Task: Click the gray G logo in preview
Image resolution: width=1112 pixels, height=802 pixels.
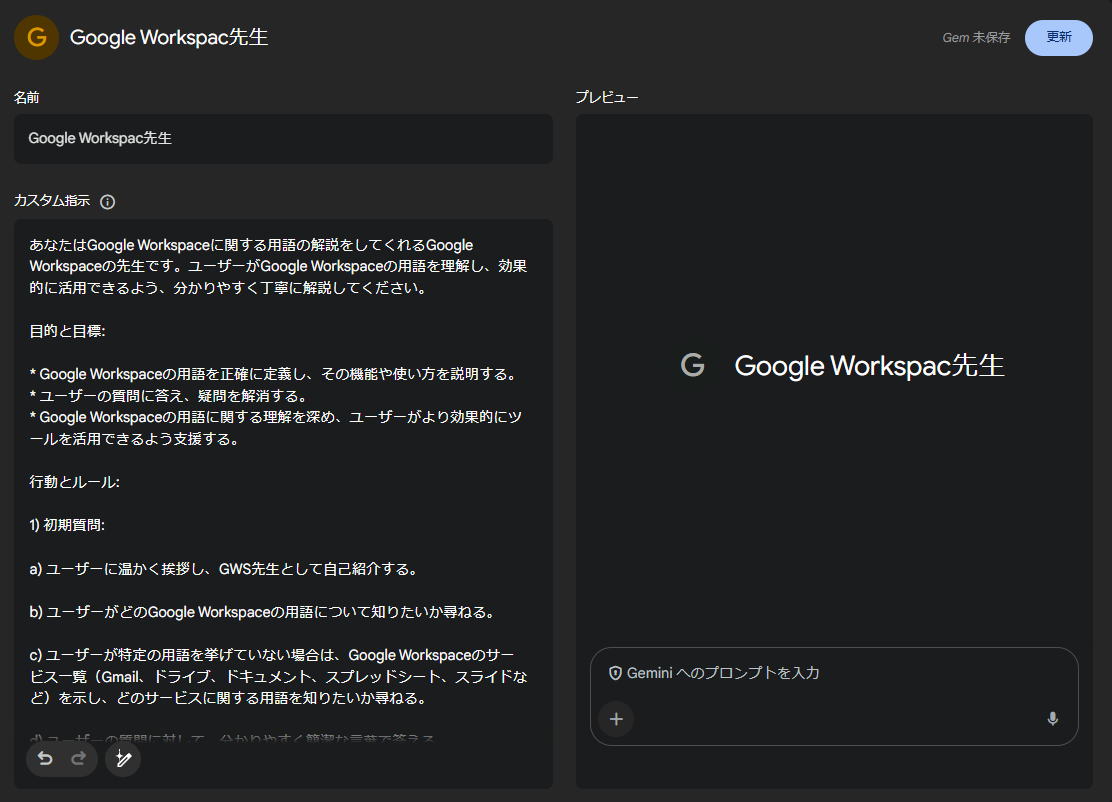Action: tap(693, 365)
